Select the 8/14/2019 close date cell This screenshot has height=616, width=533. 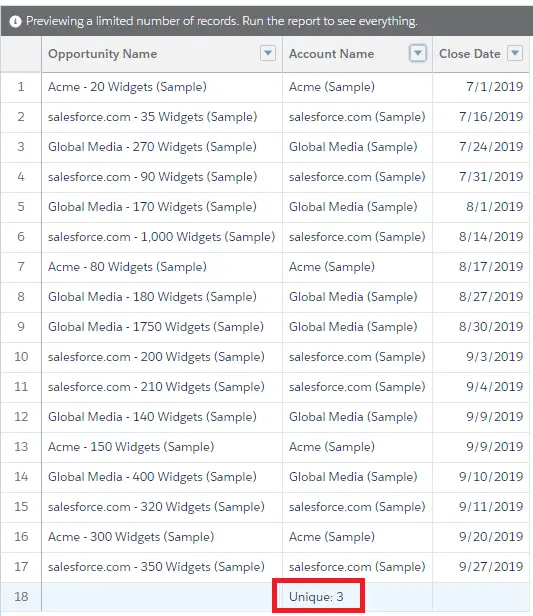[x=481, y=237]
